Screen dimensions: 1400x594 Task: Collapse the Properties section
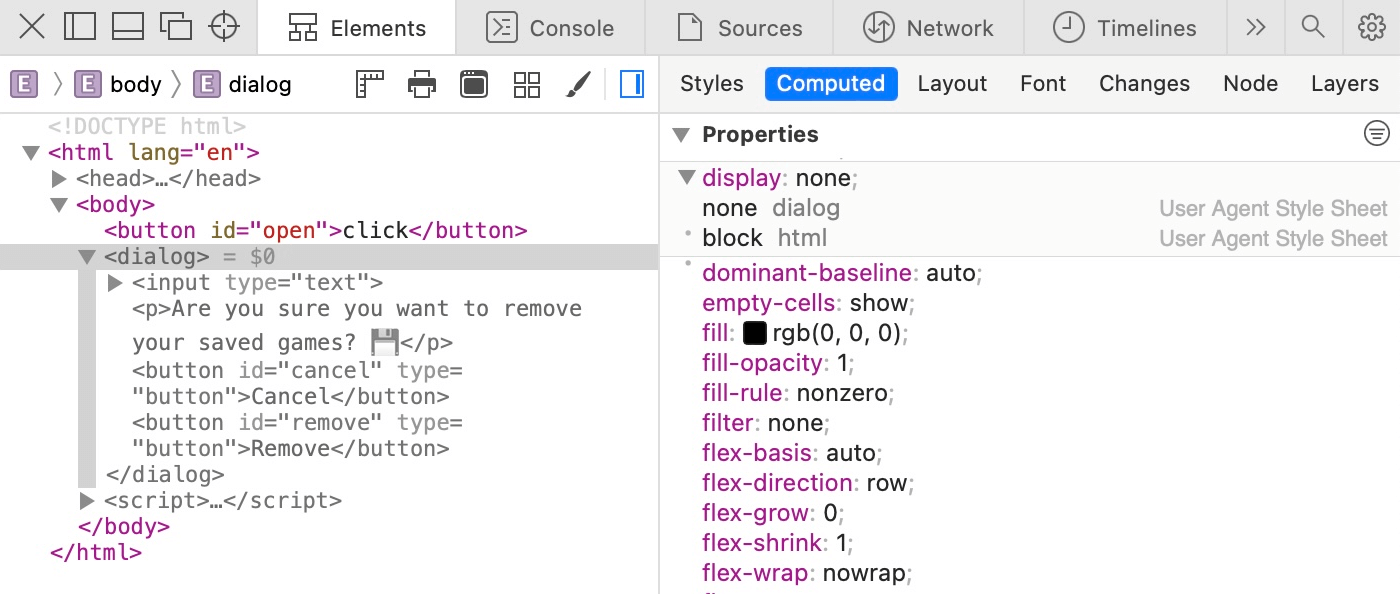[x=682, y=135]
